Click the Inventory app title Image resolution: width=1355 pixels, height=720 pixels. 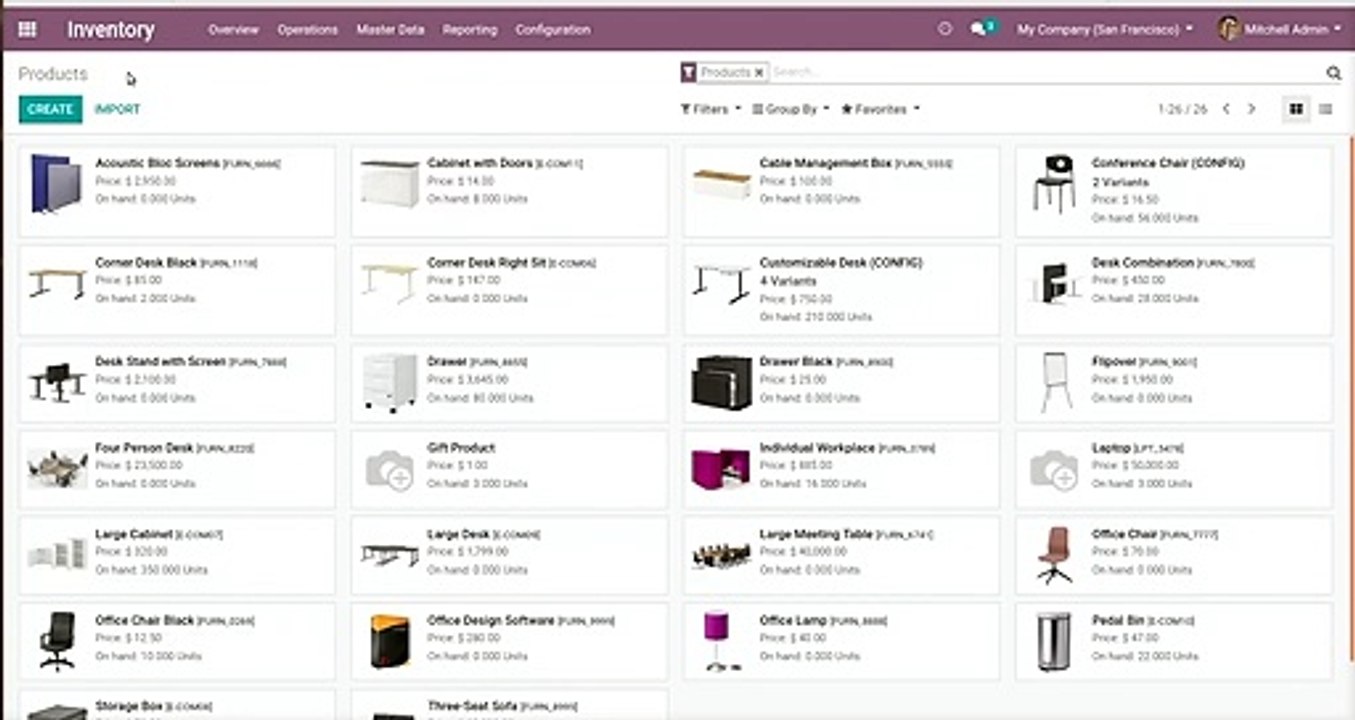(x=111, y=30)
